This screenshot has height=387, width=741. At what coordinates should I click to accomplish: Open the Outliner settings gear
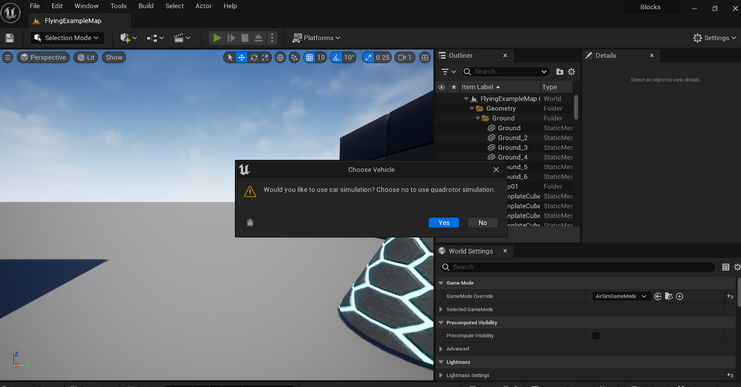tap(571, 71)
